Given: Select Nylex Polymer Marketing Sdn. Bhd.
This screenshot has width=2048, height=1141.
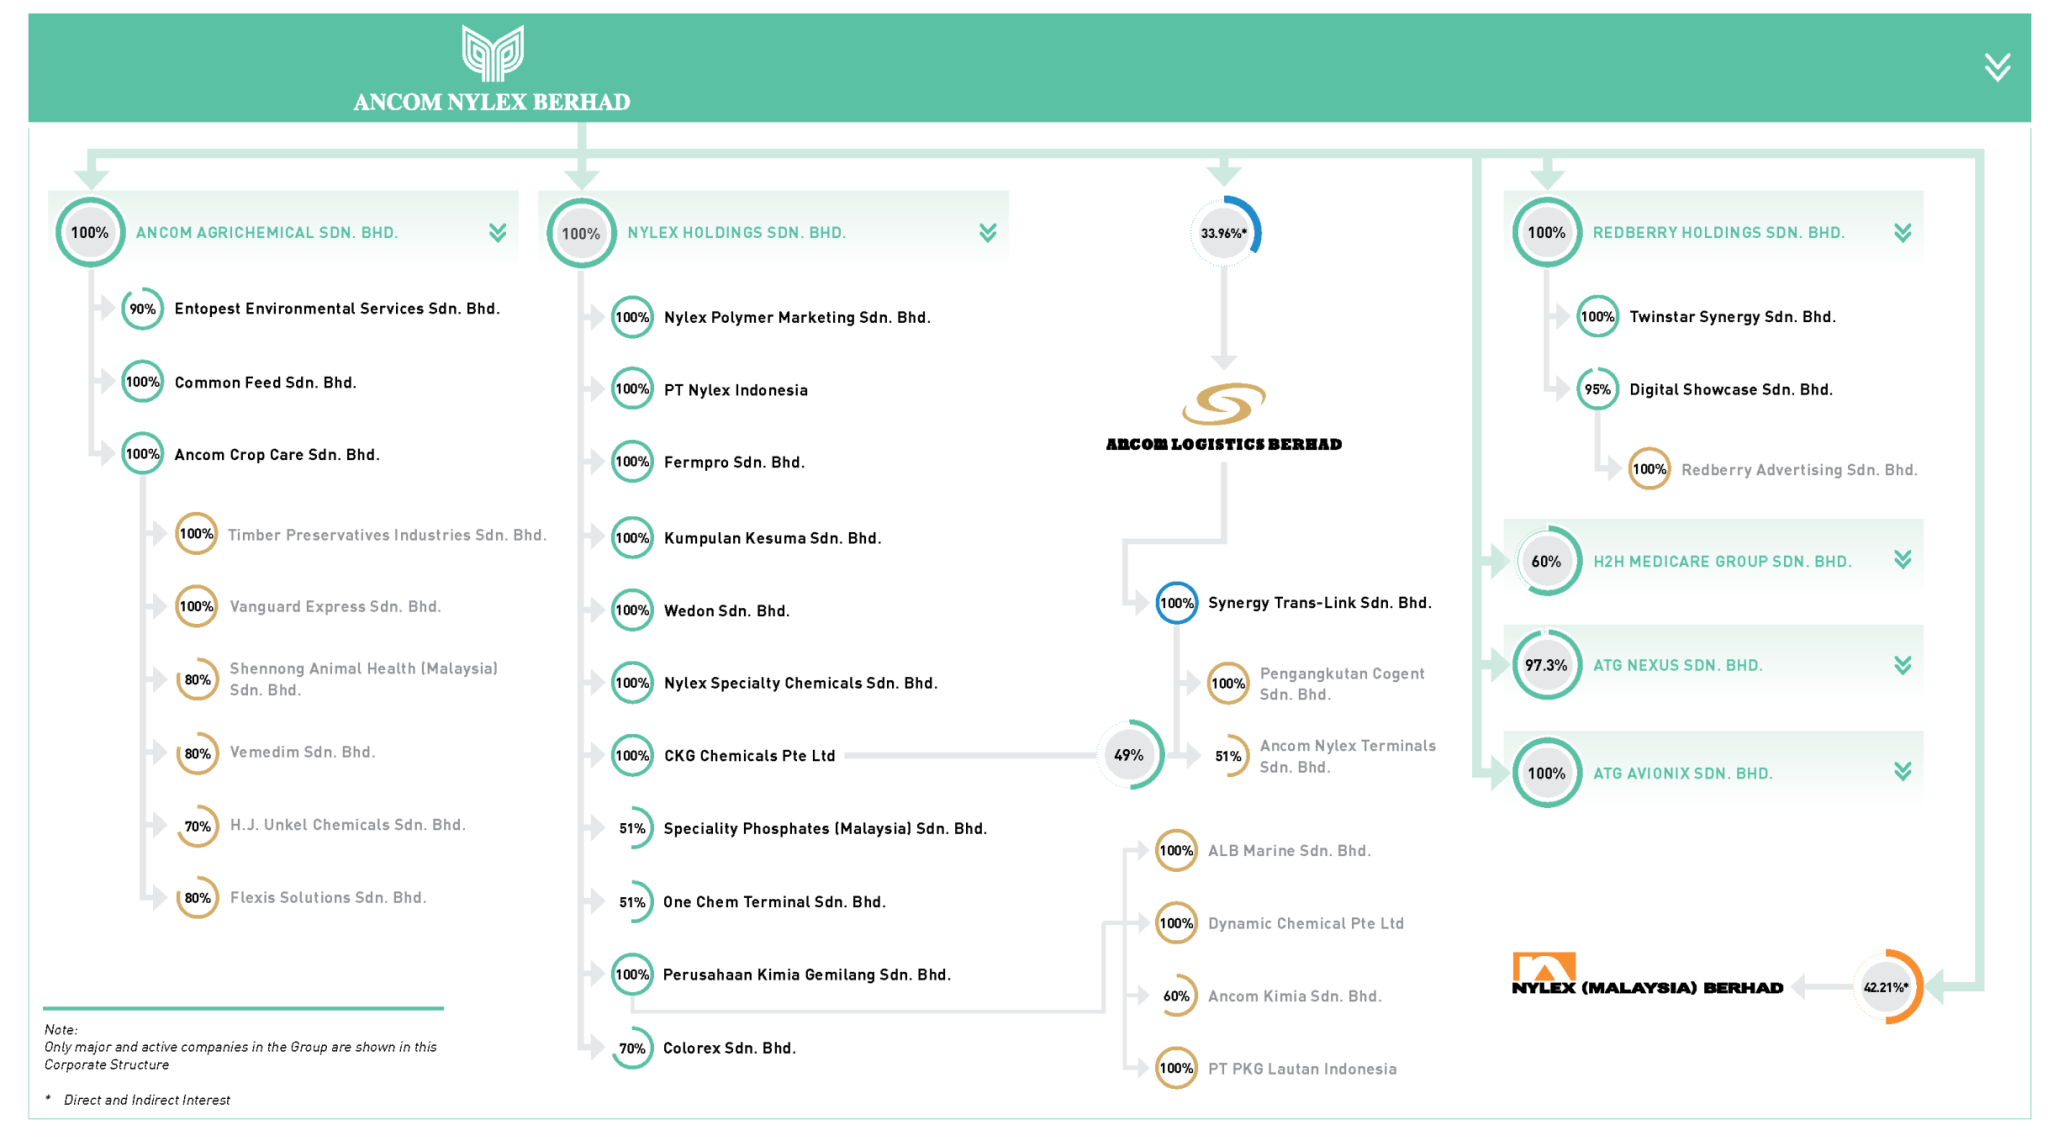Looking at the screenshot, I should tap(797, 318).
